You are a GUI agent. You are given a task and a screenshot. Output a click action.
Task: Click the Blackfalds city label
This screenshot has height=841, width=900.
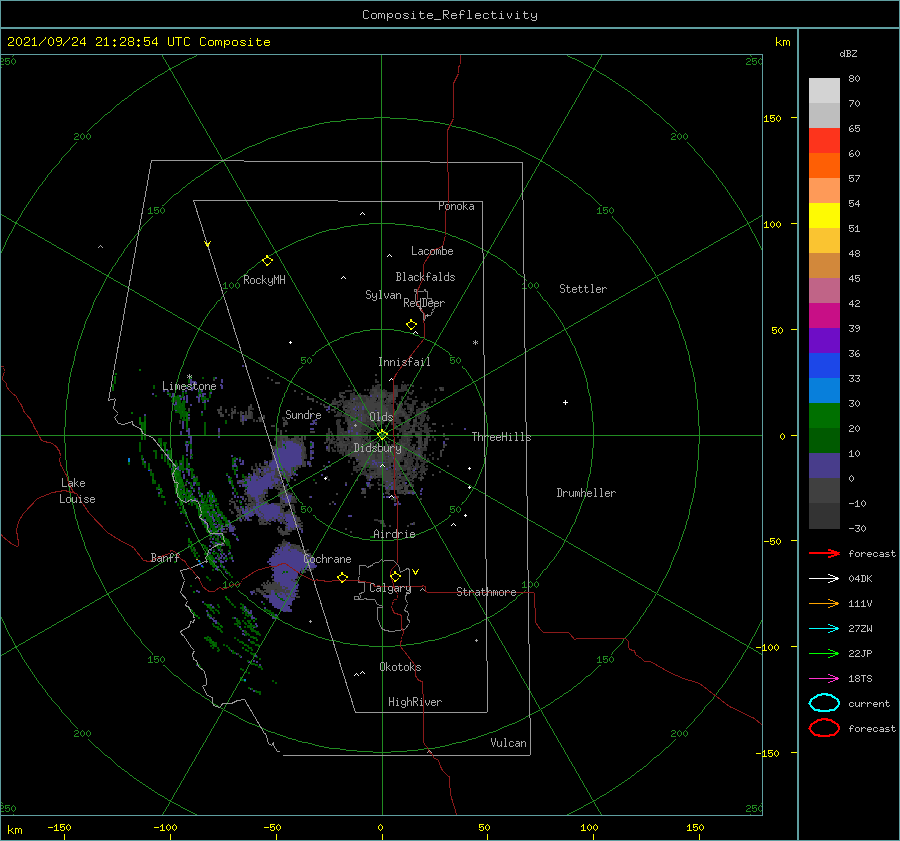425,277
